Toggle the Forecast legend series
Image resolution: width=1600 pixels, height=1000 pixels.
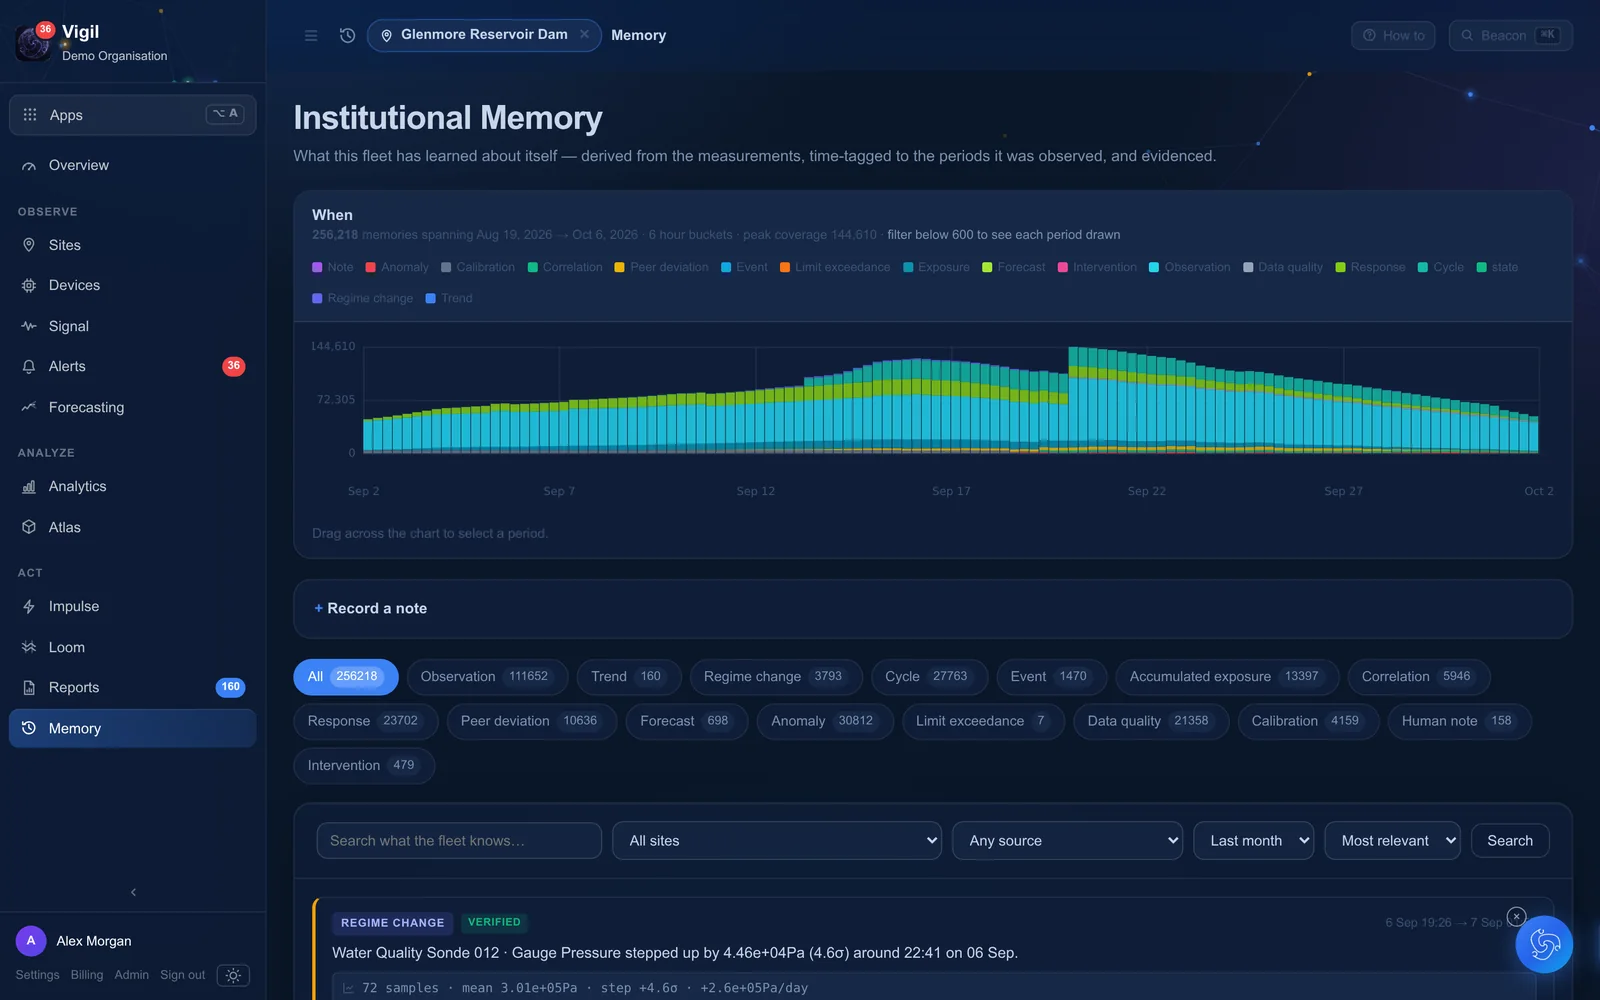coord(1013,267)
